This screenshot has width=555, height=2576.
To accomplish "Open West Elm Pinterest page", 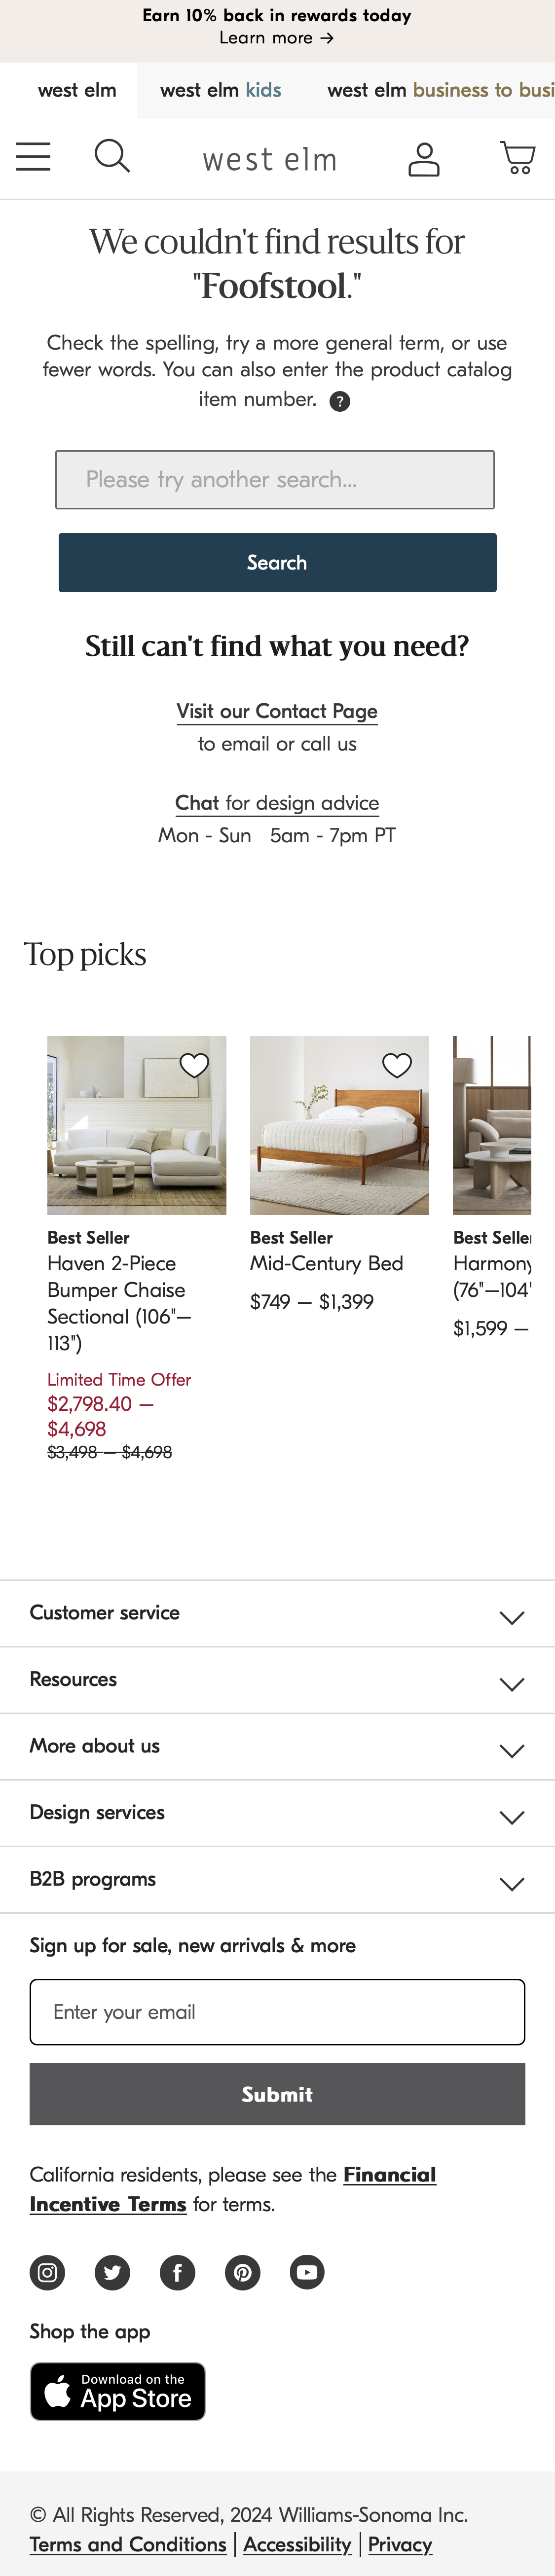I will click(x=242, y=2272).
